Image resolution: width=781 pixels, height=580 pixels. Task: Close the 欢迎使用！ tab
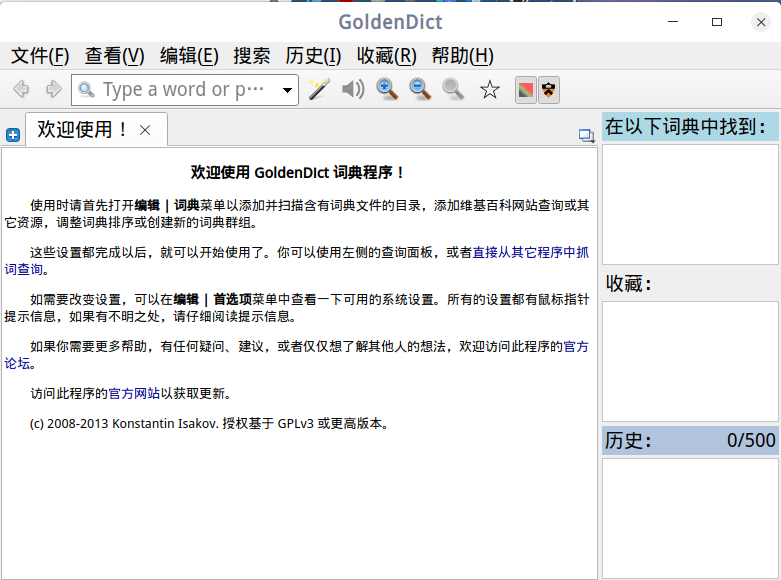(145, 130)
